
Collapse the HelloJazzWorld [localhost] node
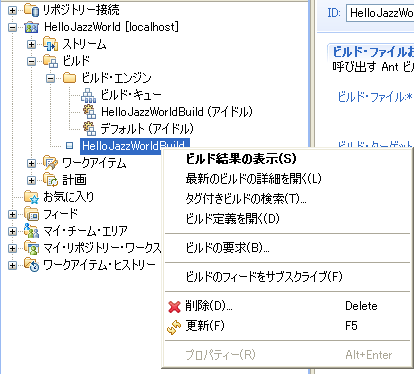12,27
